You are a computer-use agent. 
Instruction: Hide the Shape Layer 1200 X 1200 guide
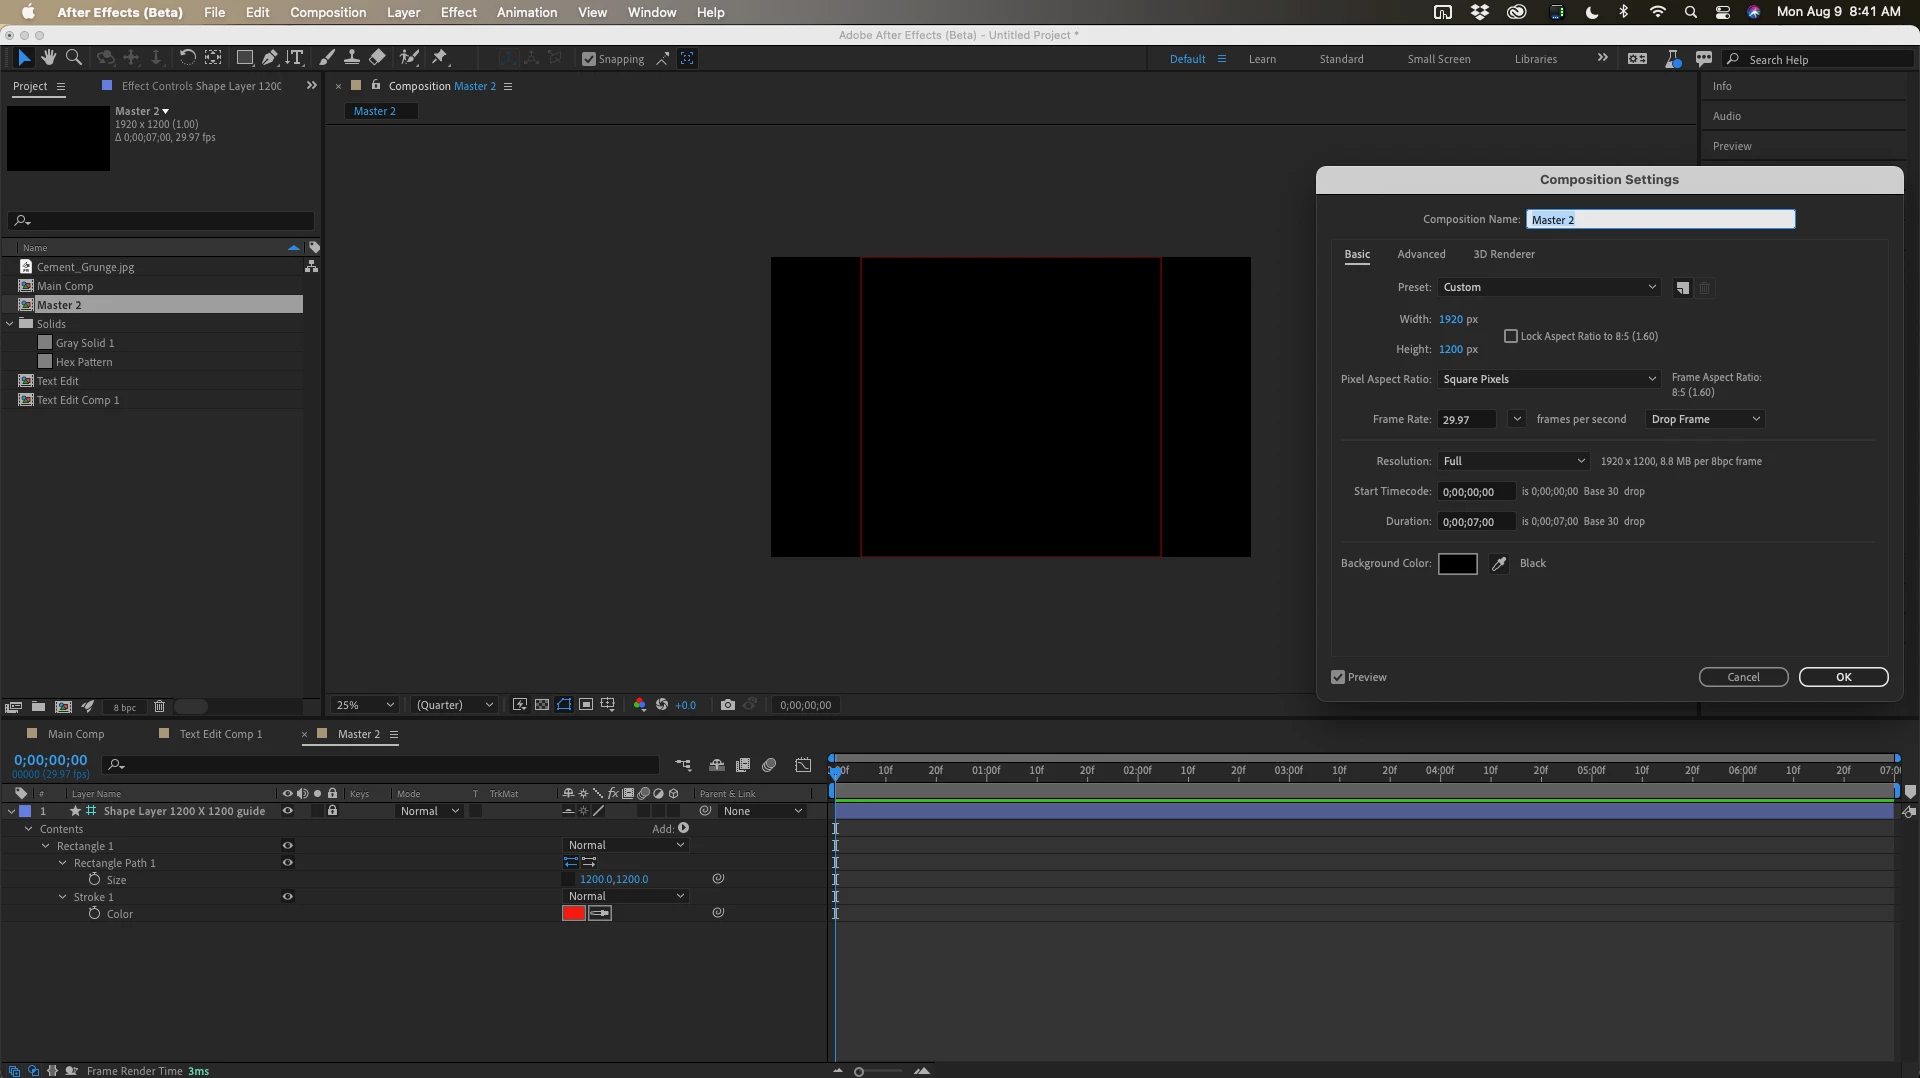[288, 811]
